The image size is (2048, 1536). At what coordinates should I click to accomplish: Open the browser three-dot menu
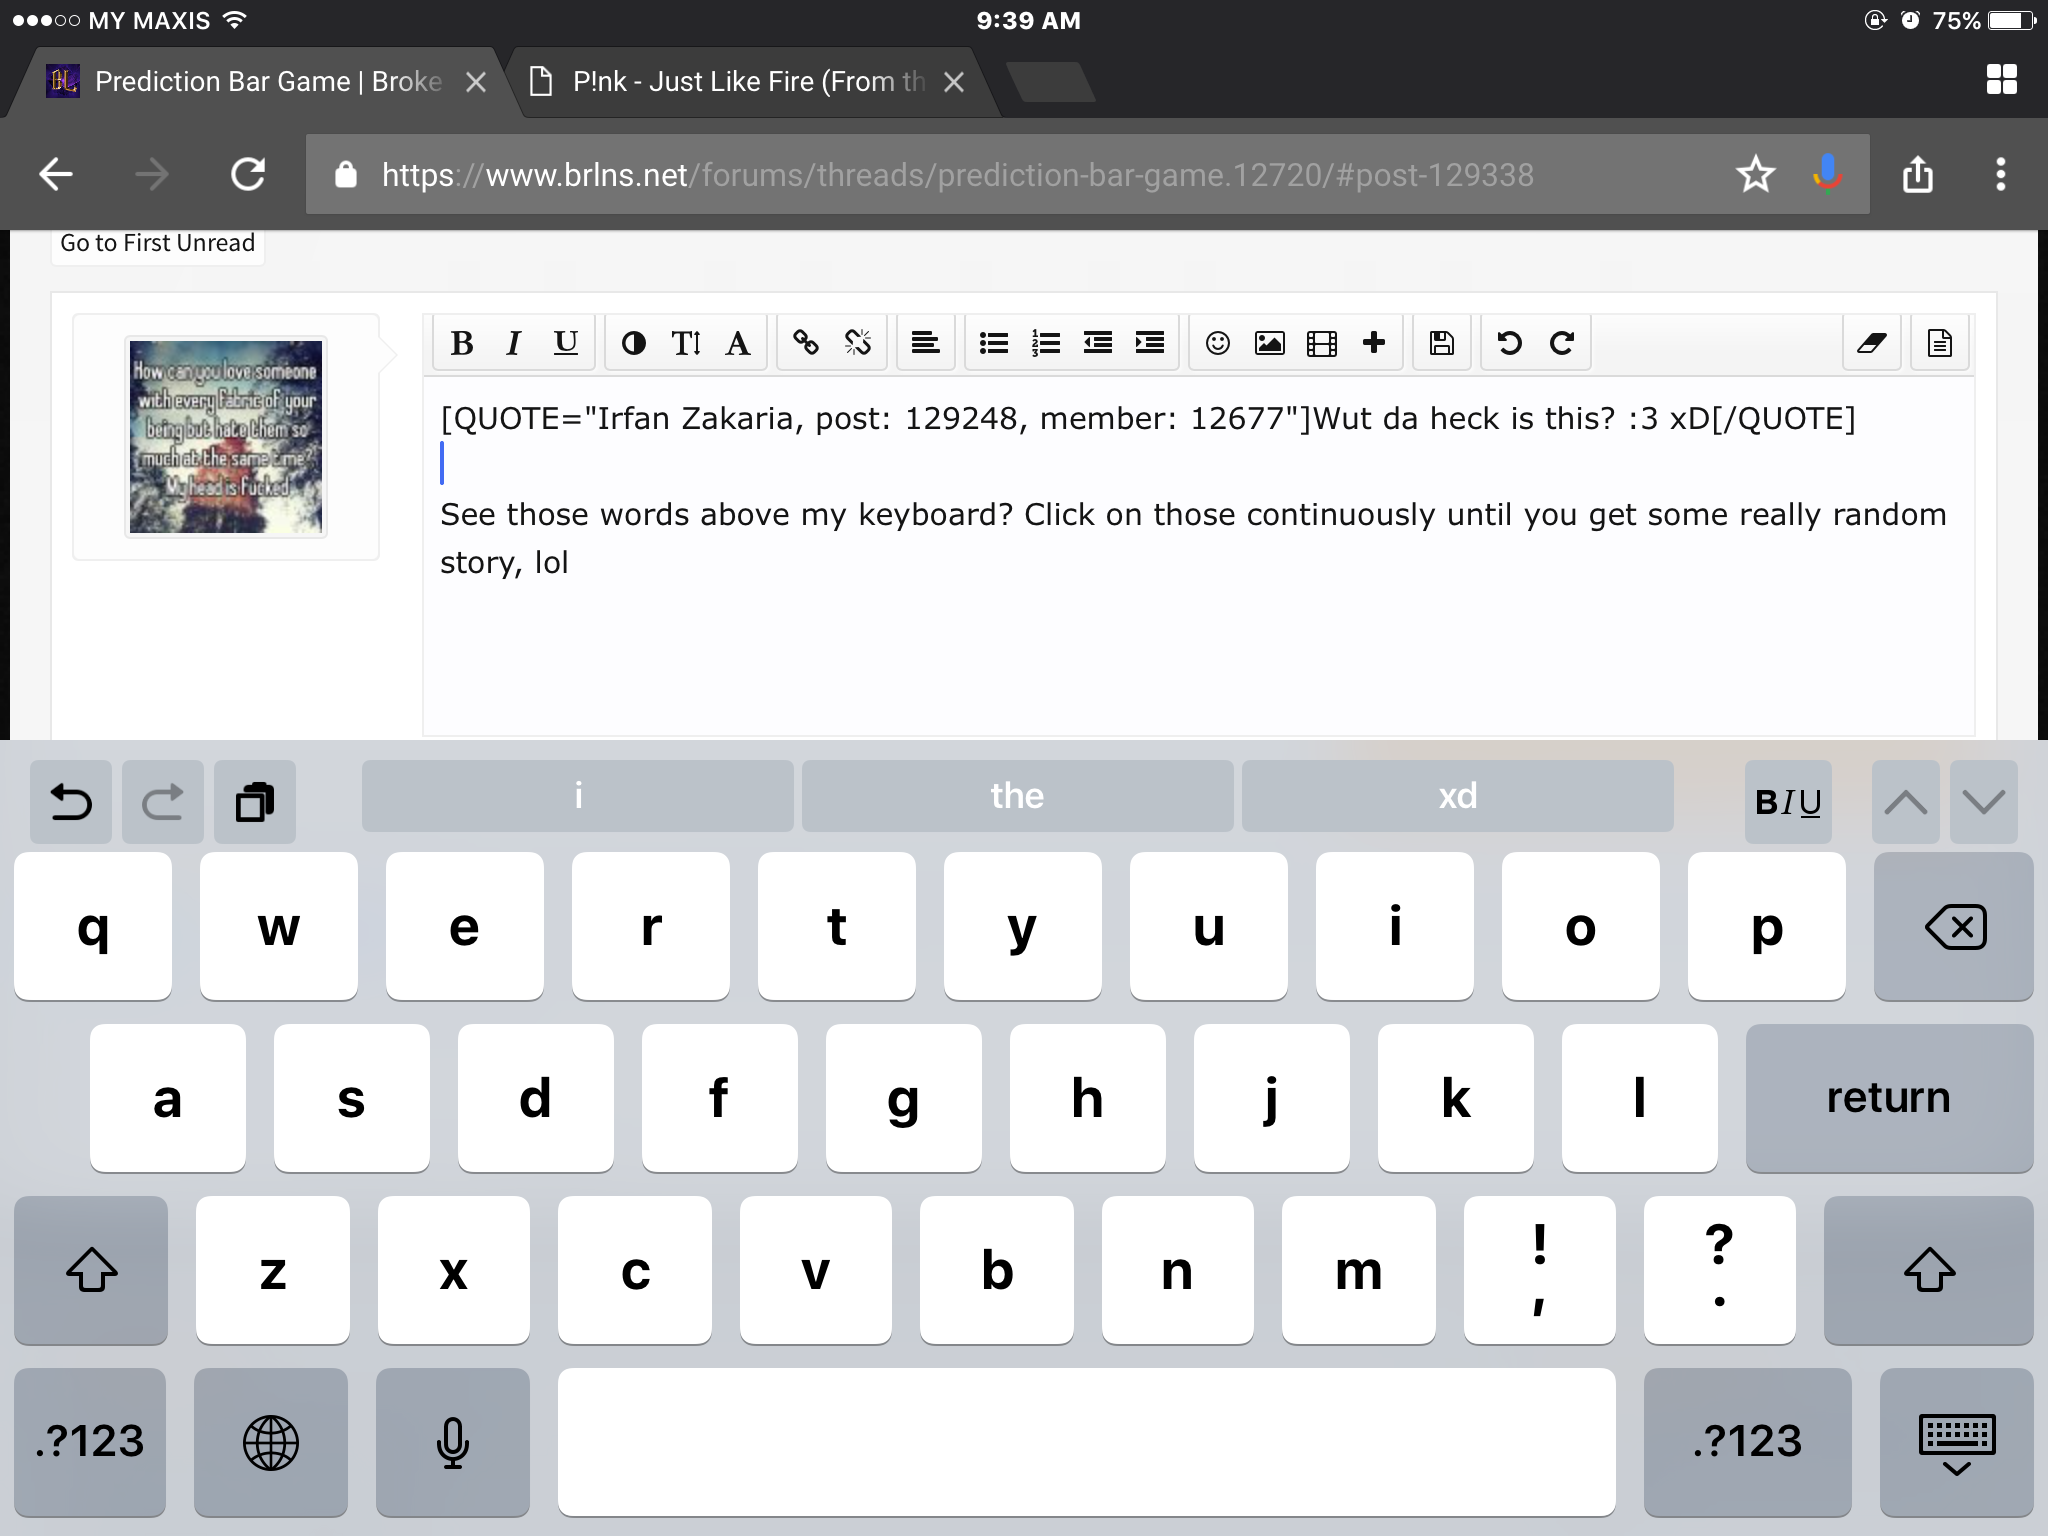tap(2000, 175)
